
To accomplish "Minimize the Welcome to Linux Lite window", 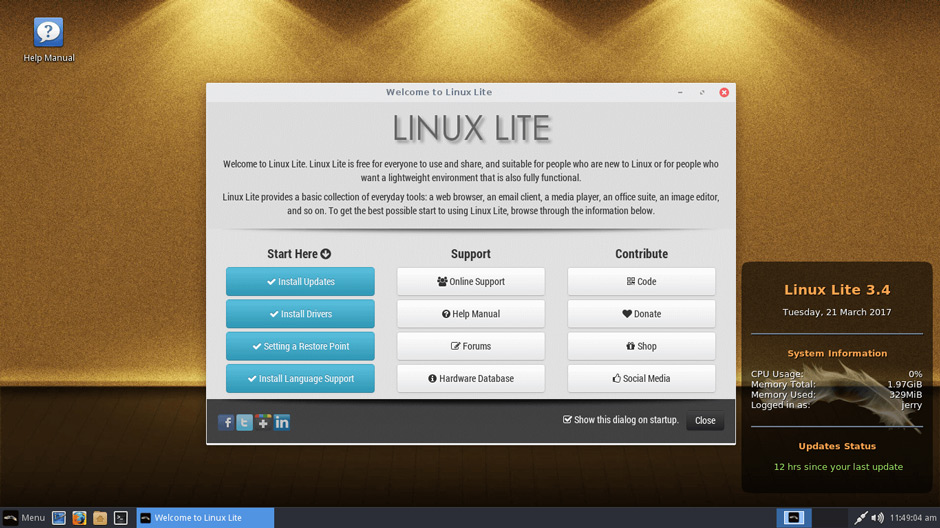I will 680,92.
